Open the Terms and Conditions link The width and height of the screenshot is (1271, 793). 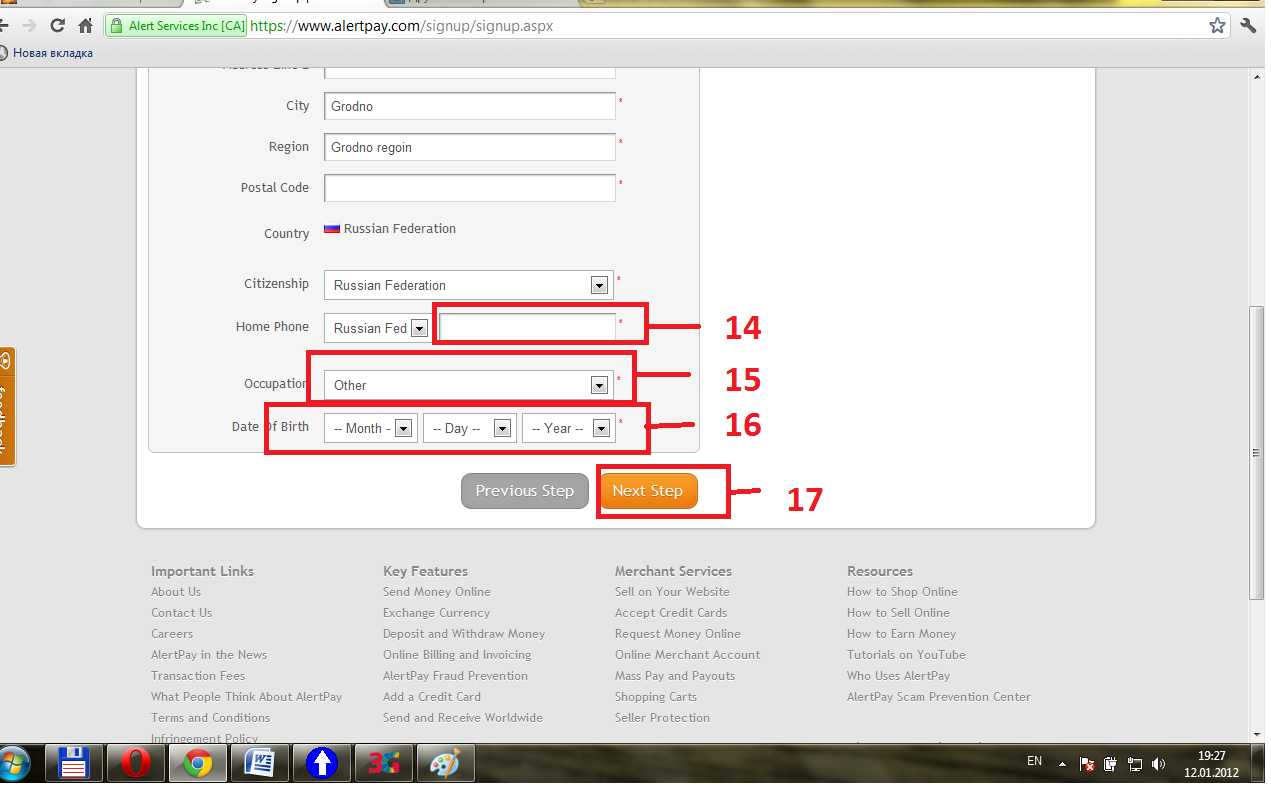point(210,718)
